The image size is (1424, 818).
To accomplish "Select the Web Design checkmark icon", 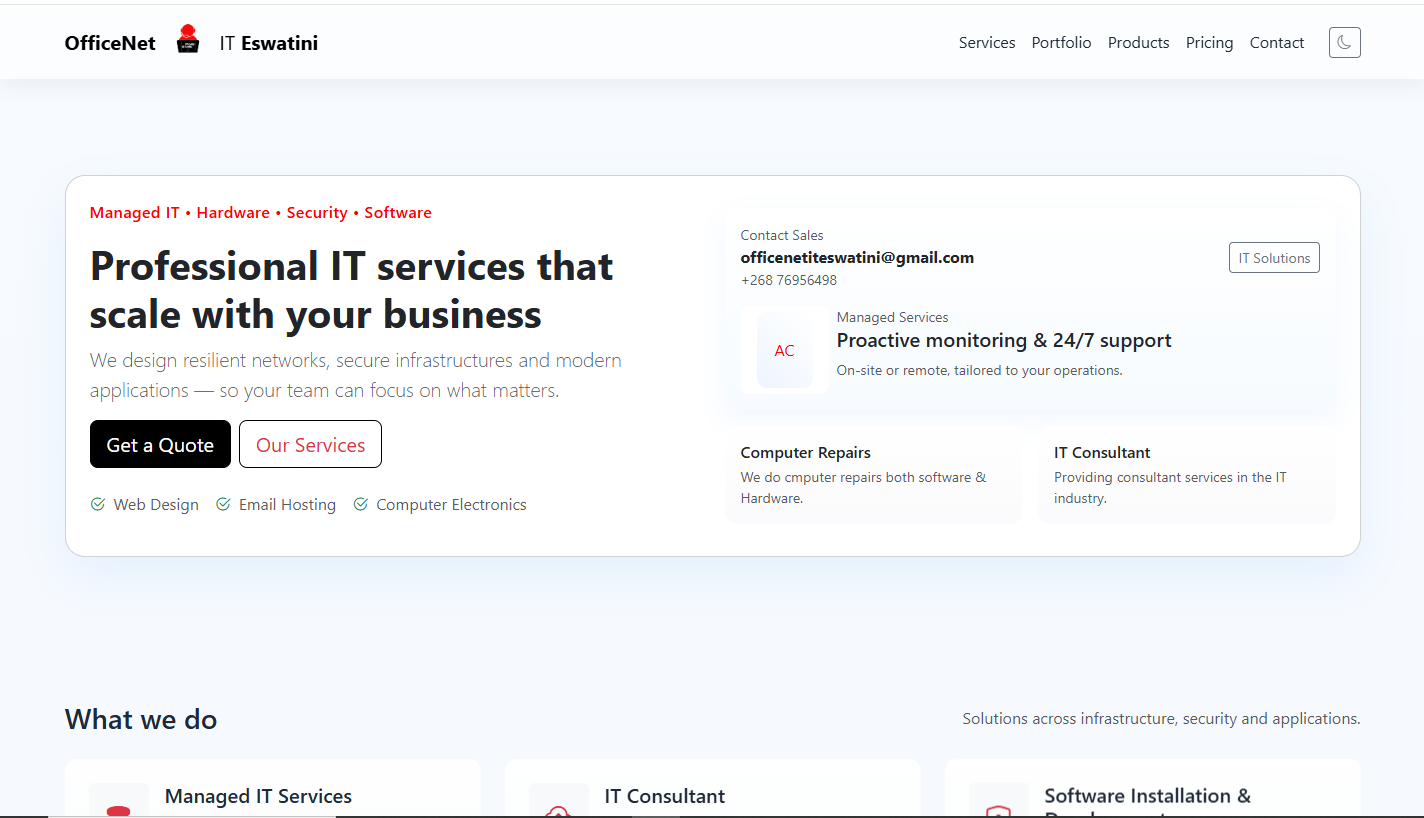I will click(98, 504).
